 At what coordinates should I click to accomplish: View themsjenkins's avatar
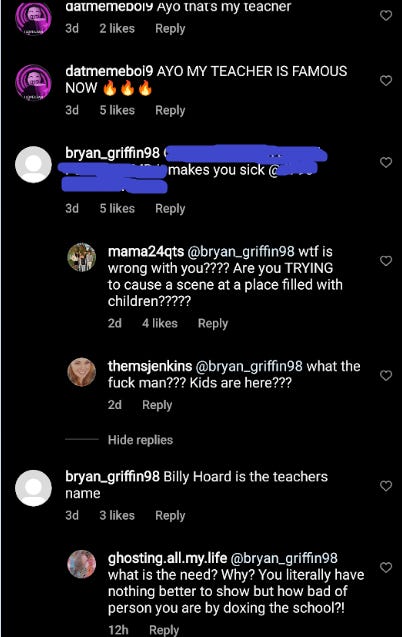pyautogui.click(x=82, y=372)
